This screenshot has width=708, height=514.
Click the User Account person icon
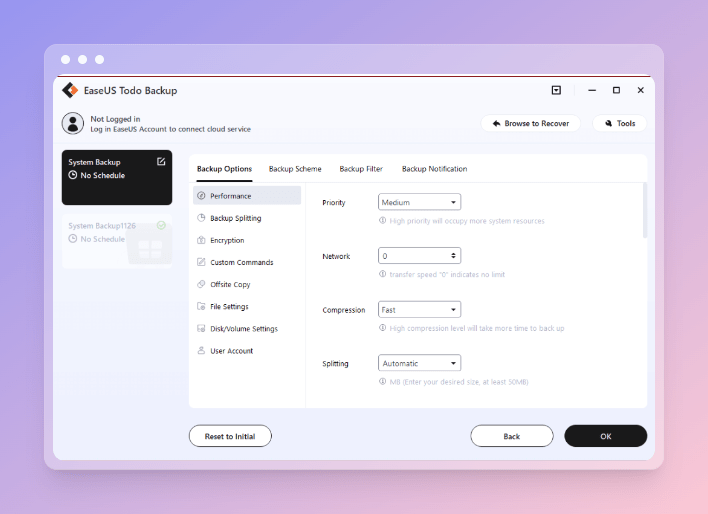pos(201,350)
